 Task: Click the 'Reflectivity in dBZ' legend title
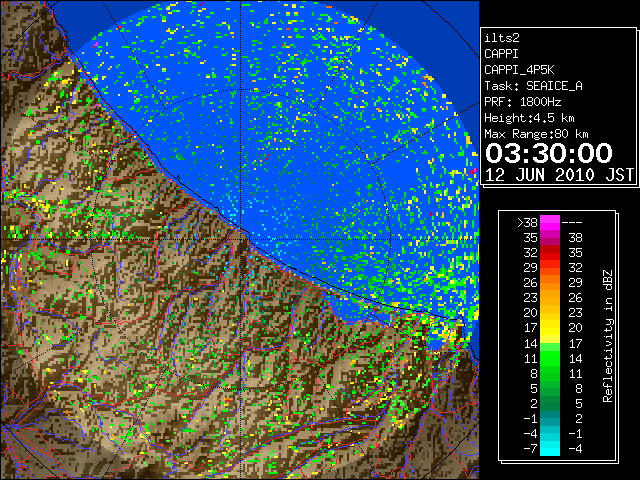608,336
